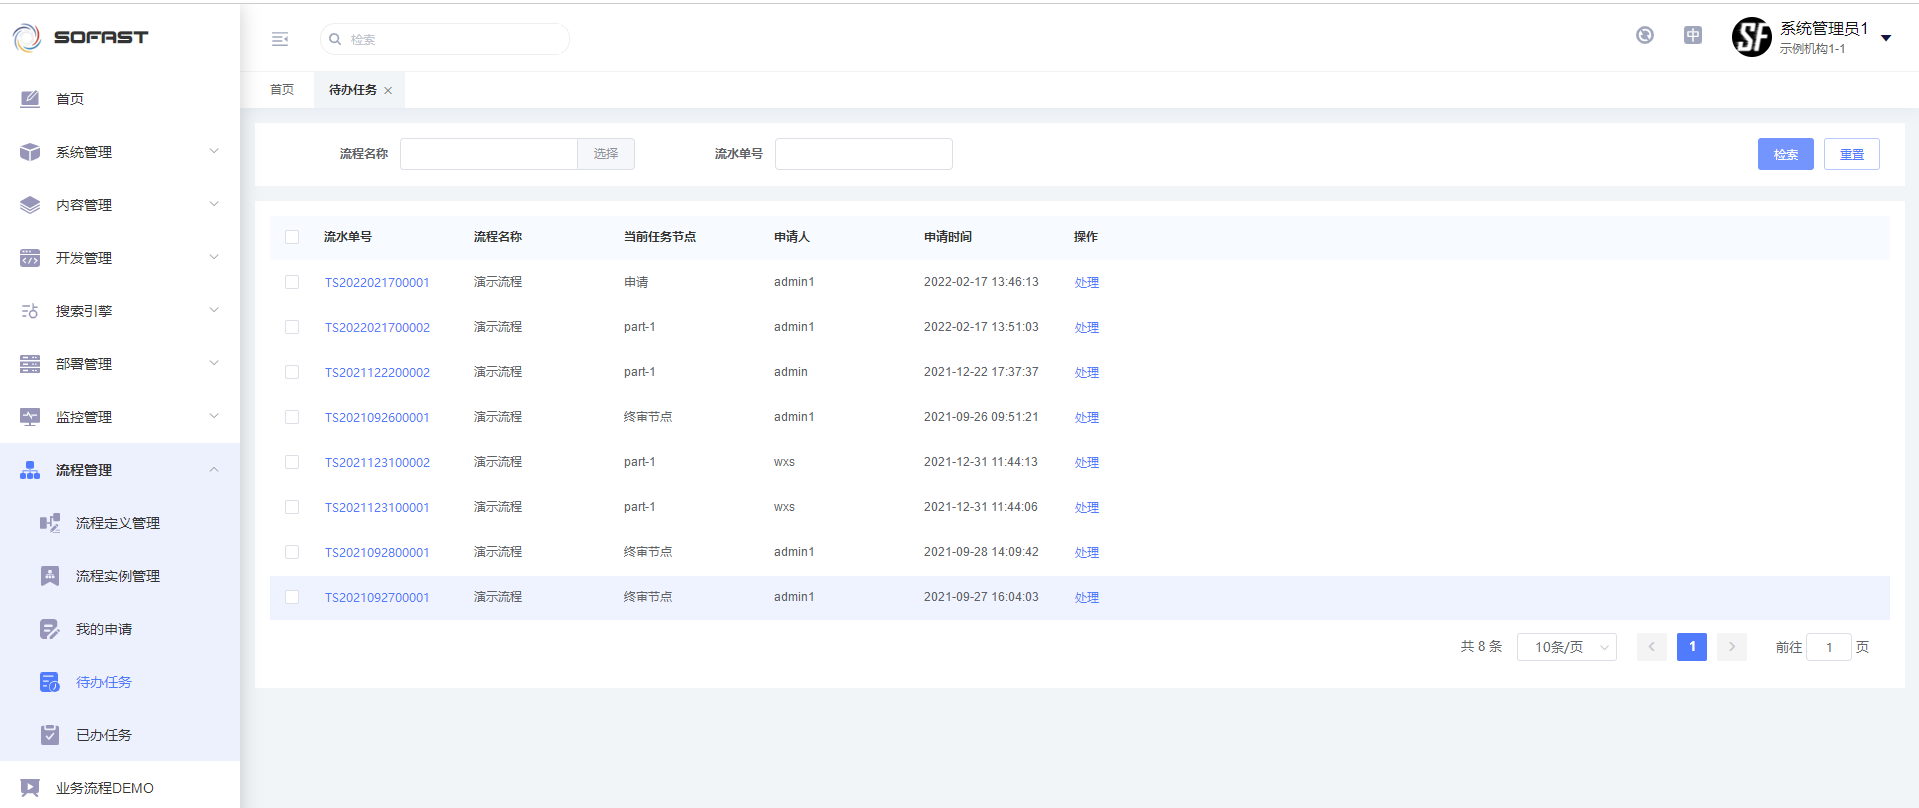This screenshot has height=808, width=1919.
Task: Click the blue 检索 search button
Action: (x=1785, y=154)
